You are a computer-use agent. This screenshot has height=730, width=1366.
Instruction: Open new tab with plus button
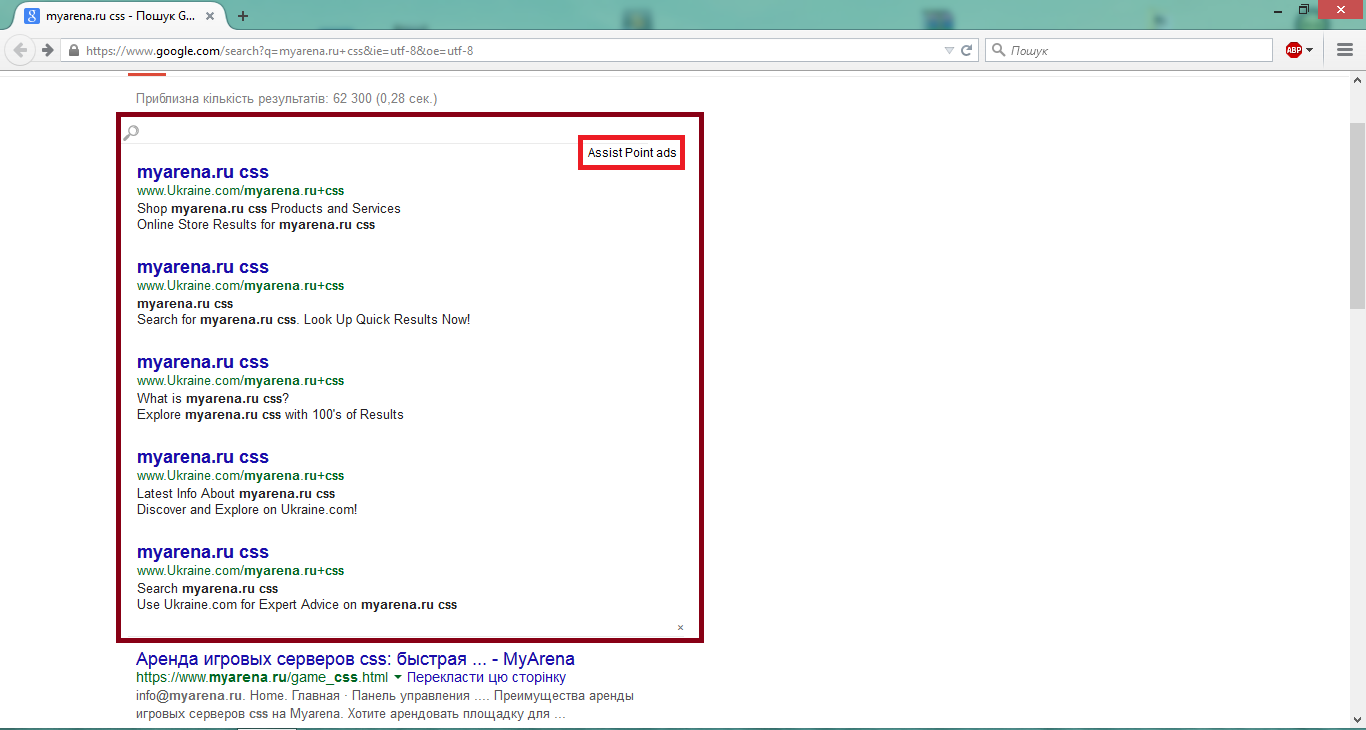243,16
